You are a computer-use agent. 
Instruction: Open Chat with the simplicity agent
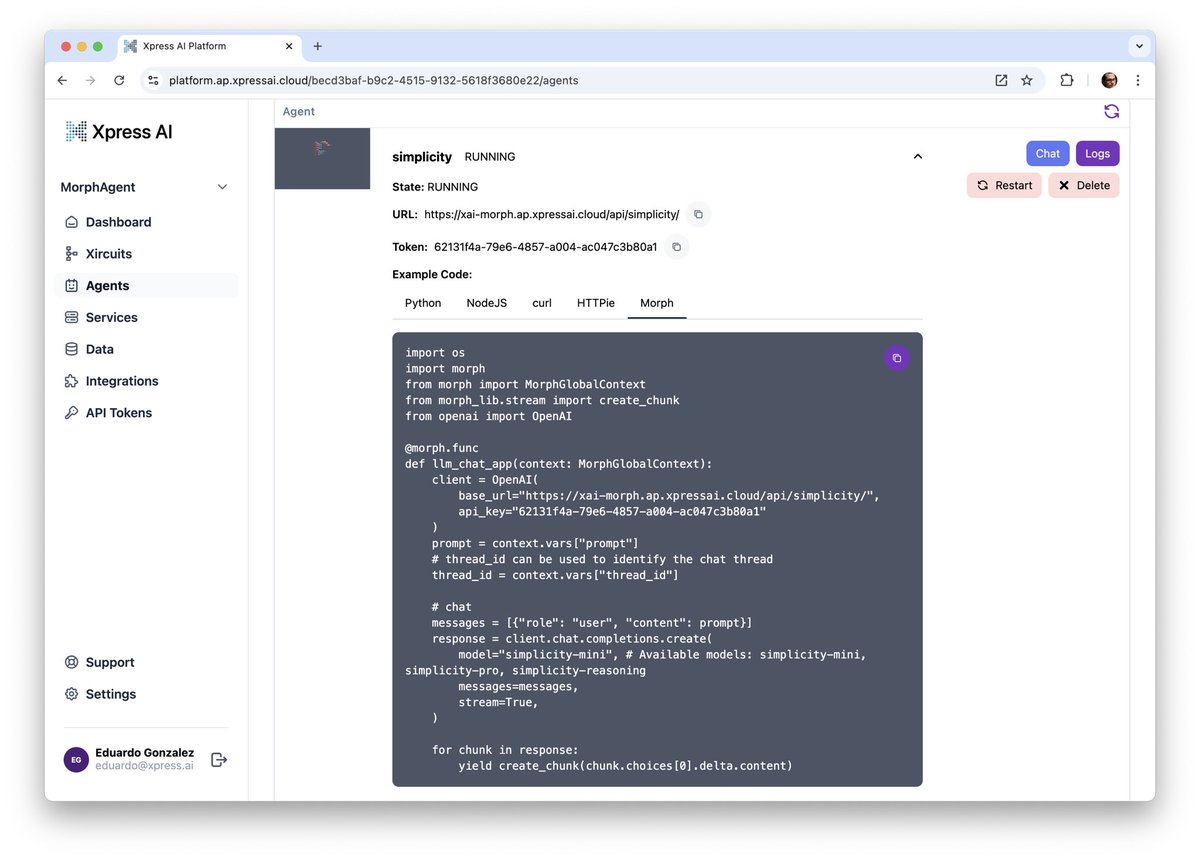point(1048,154)
